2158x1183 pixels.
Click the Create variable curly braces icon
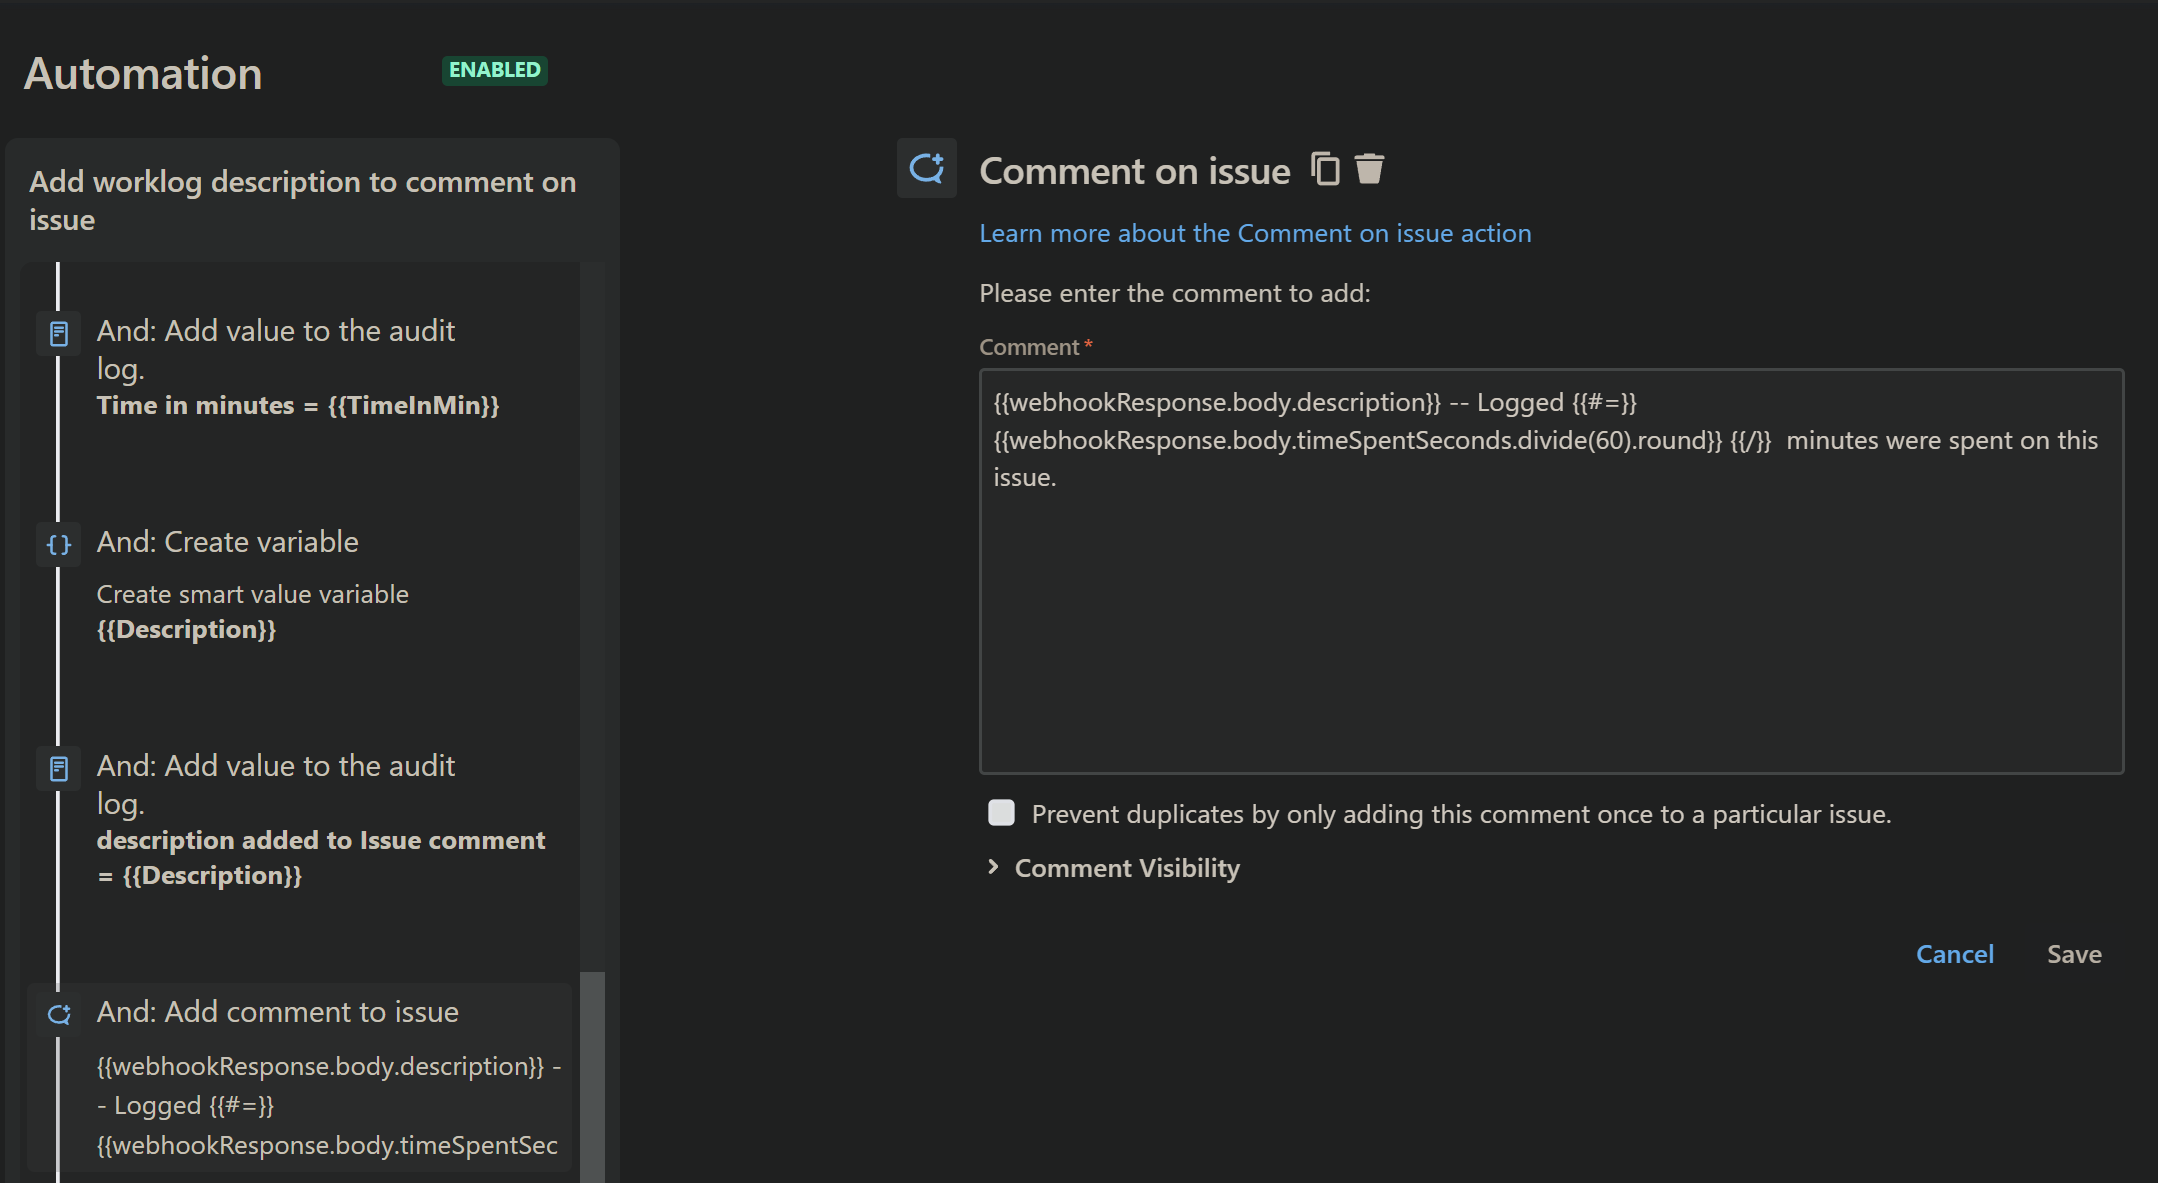59,545
